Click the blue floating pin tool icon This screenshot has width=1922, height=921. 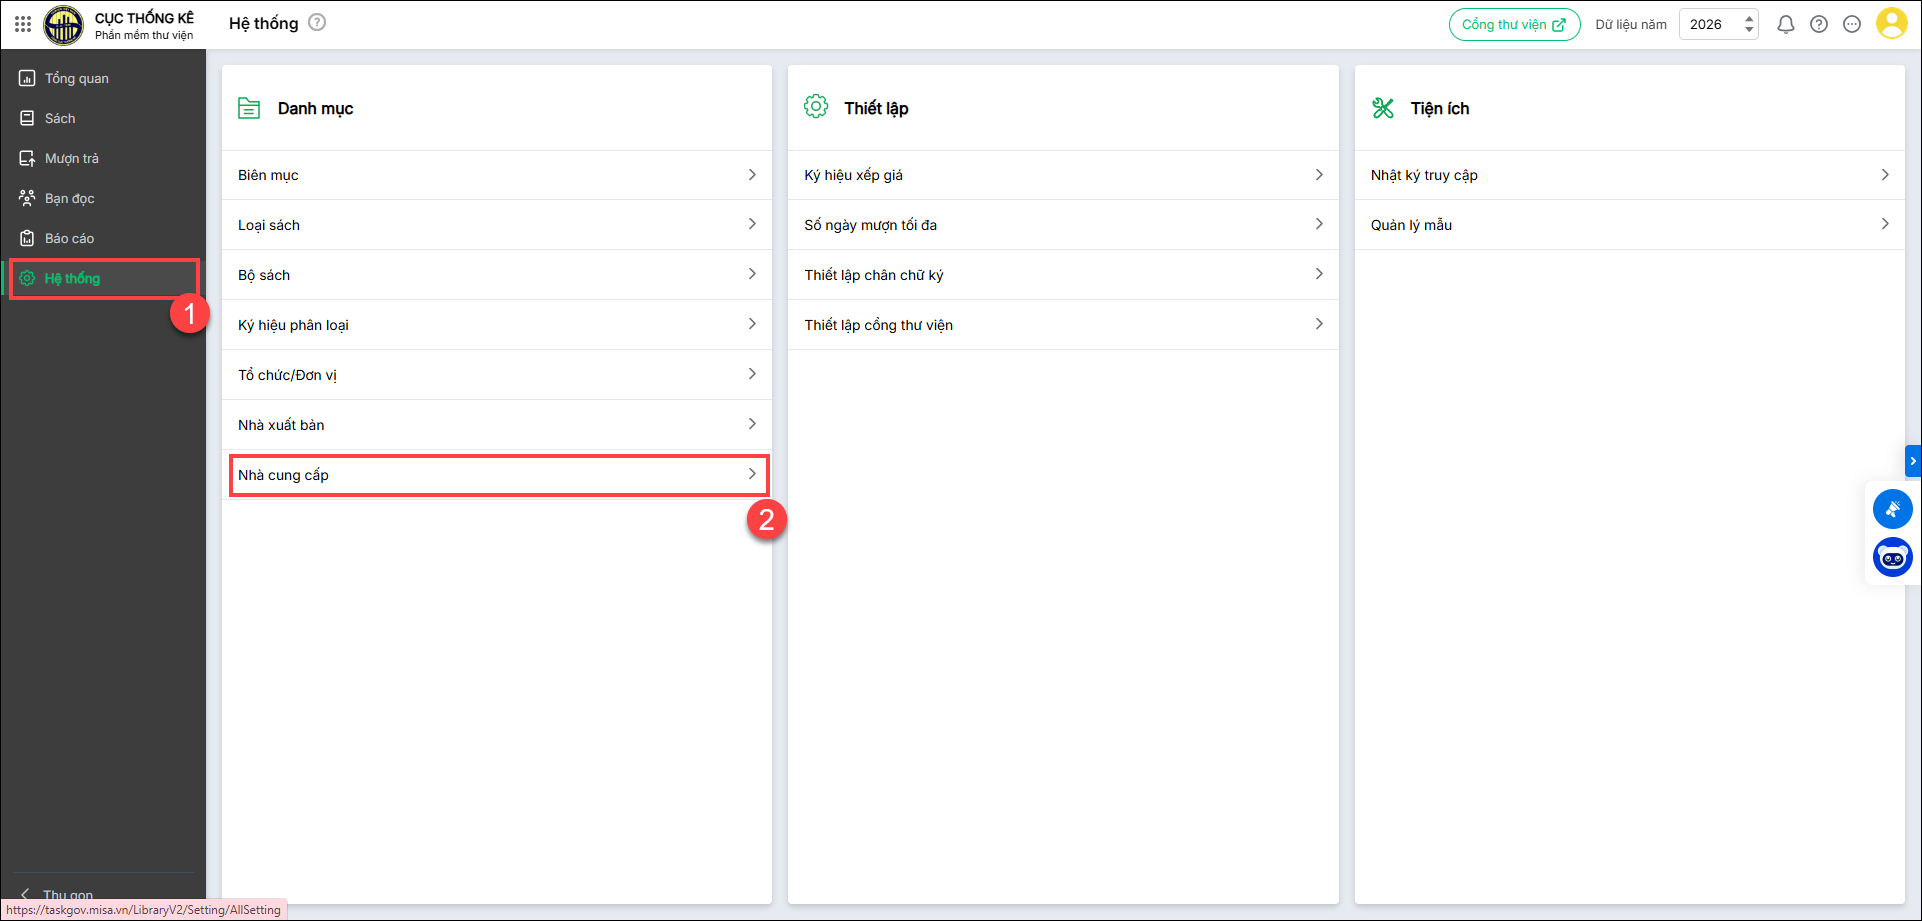point(1892,509)
